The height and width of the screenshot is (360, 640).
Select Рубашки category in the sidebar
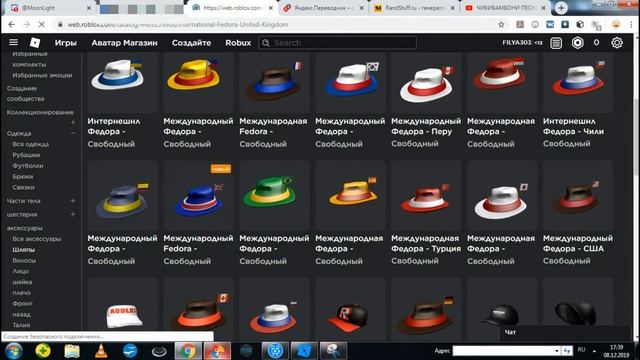[x=26, y=155]
